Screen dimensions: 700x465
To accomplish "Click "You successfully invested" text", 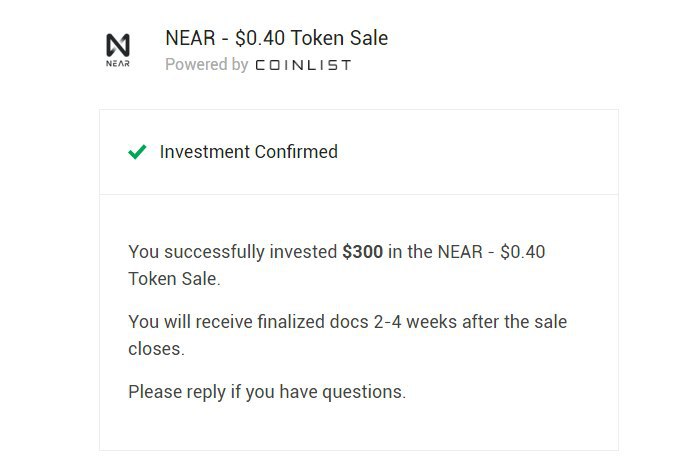I will (x=233, y=252).
